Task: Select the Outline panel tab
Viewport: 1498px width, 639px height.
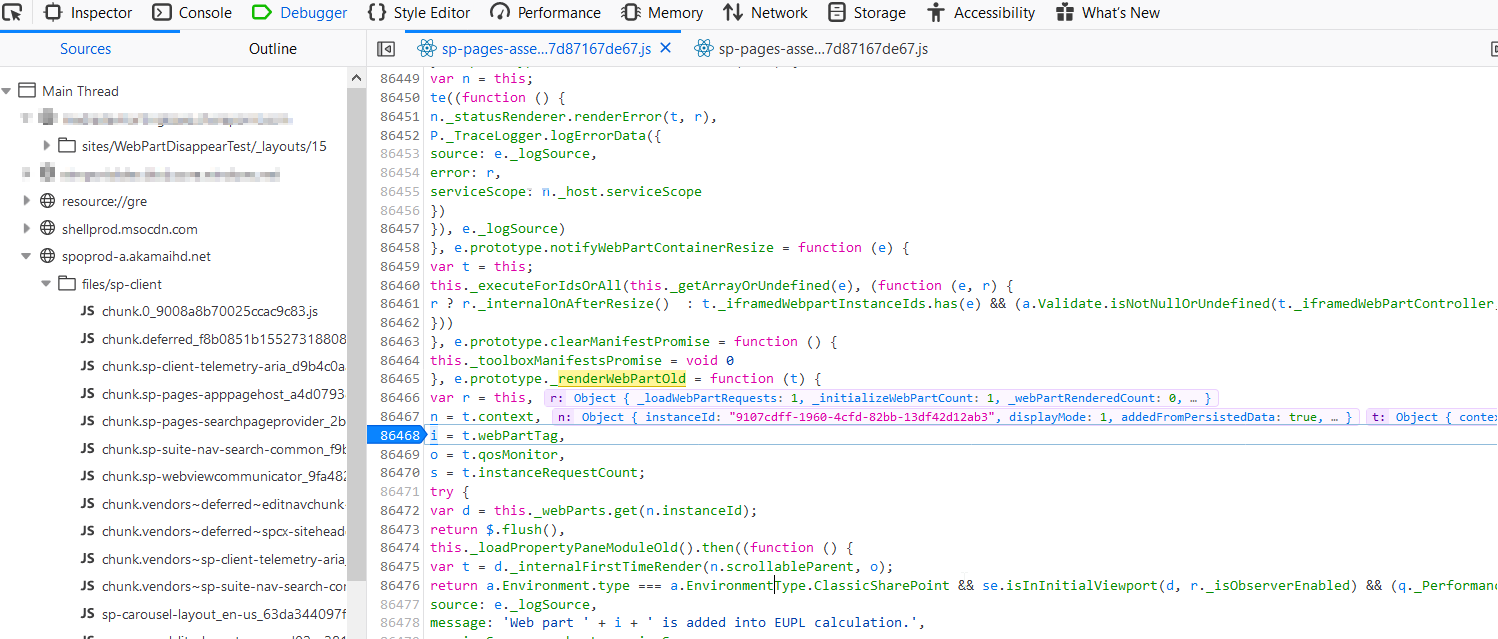Action: tap(273, 49)
